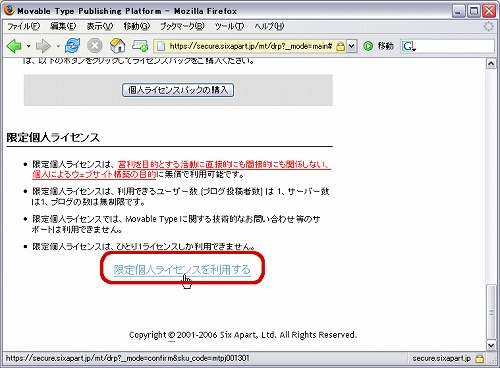This screenshot has width=500, height=368.
Task: Click the bullet about Movable Type support
Action: pos(176,224)
